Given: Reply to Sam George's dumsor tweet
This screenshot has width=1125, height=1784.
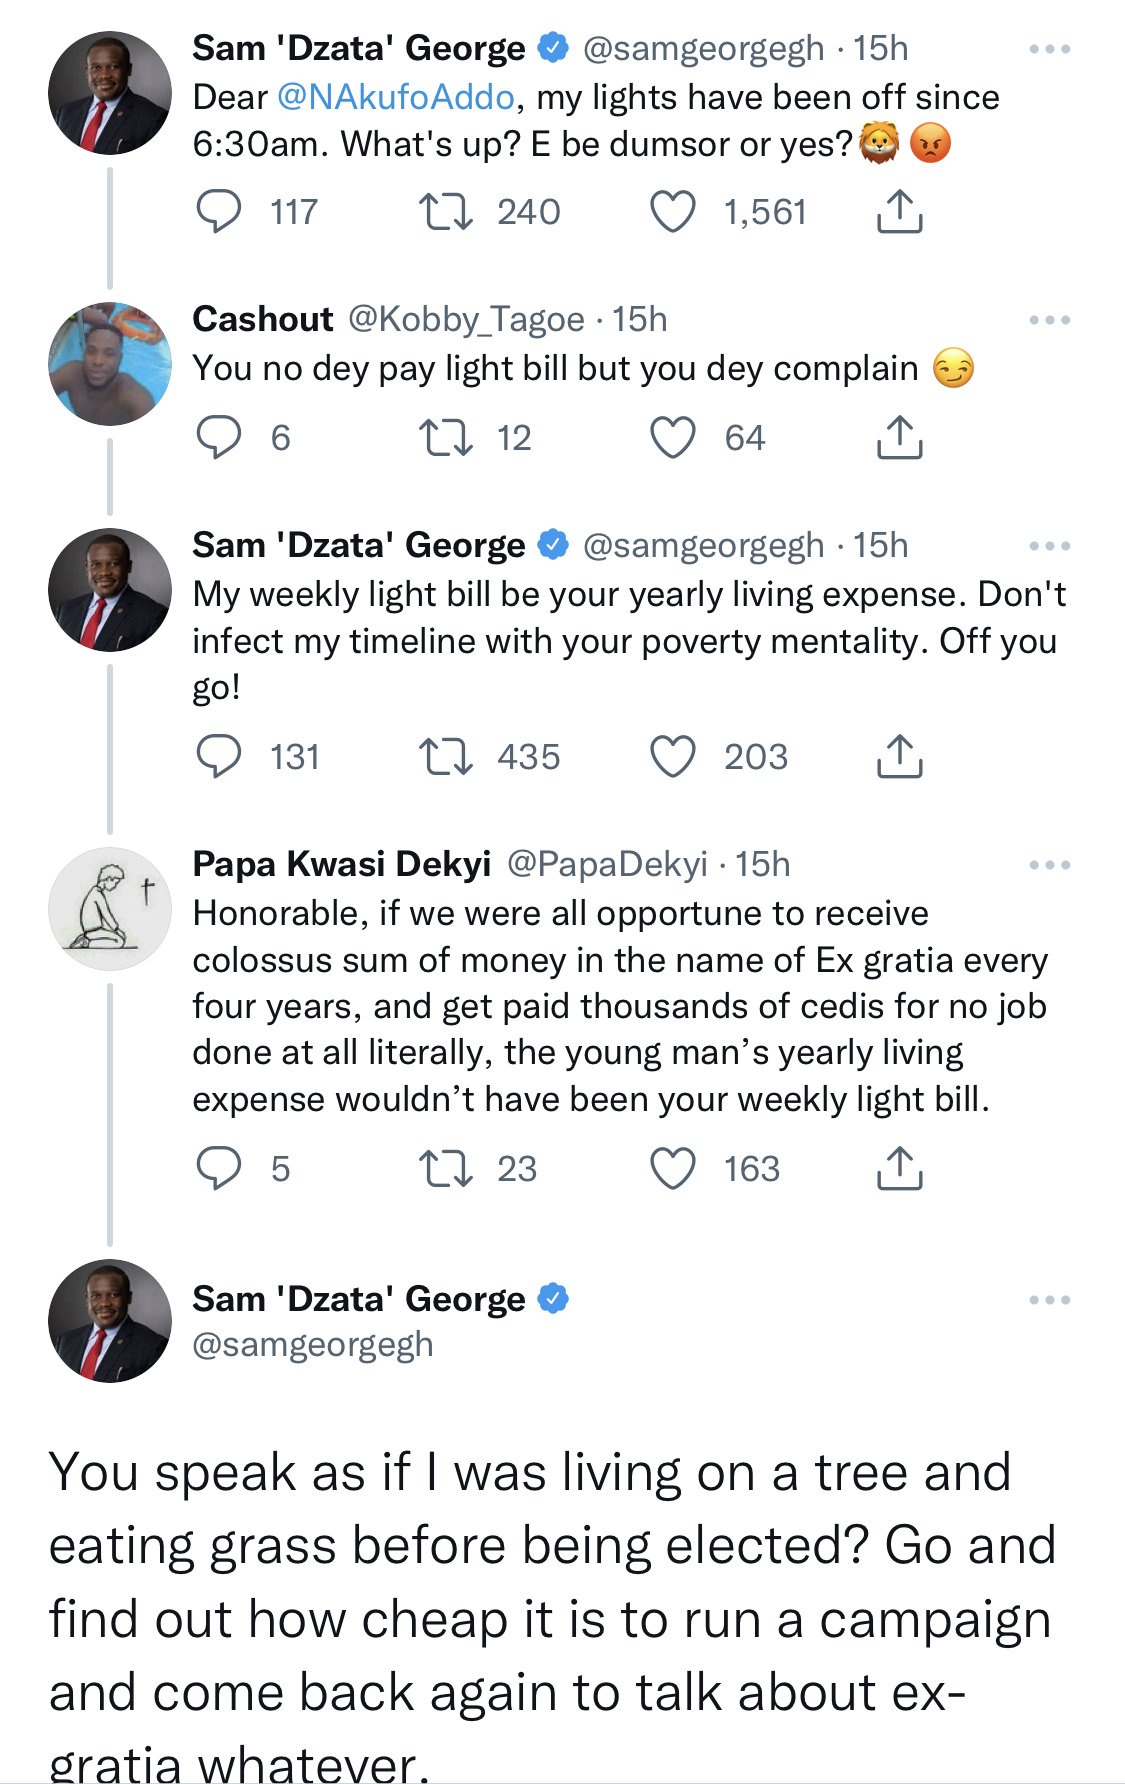Looking at the screenshot, I should (219, 212).
